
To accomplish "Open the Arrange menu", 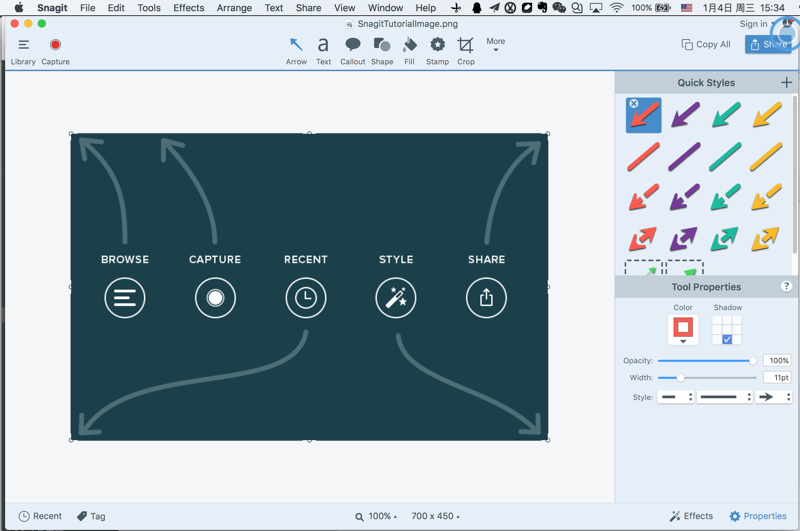I will (x=234, y=8).
